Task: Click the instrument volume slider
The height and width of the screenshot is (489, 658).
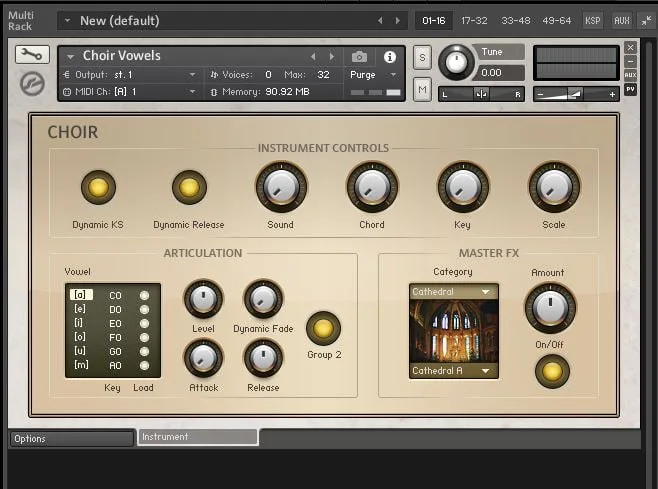Action: click(x=575, y=94)
